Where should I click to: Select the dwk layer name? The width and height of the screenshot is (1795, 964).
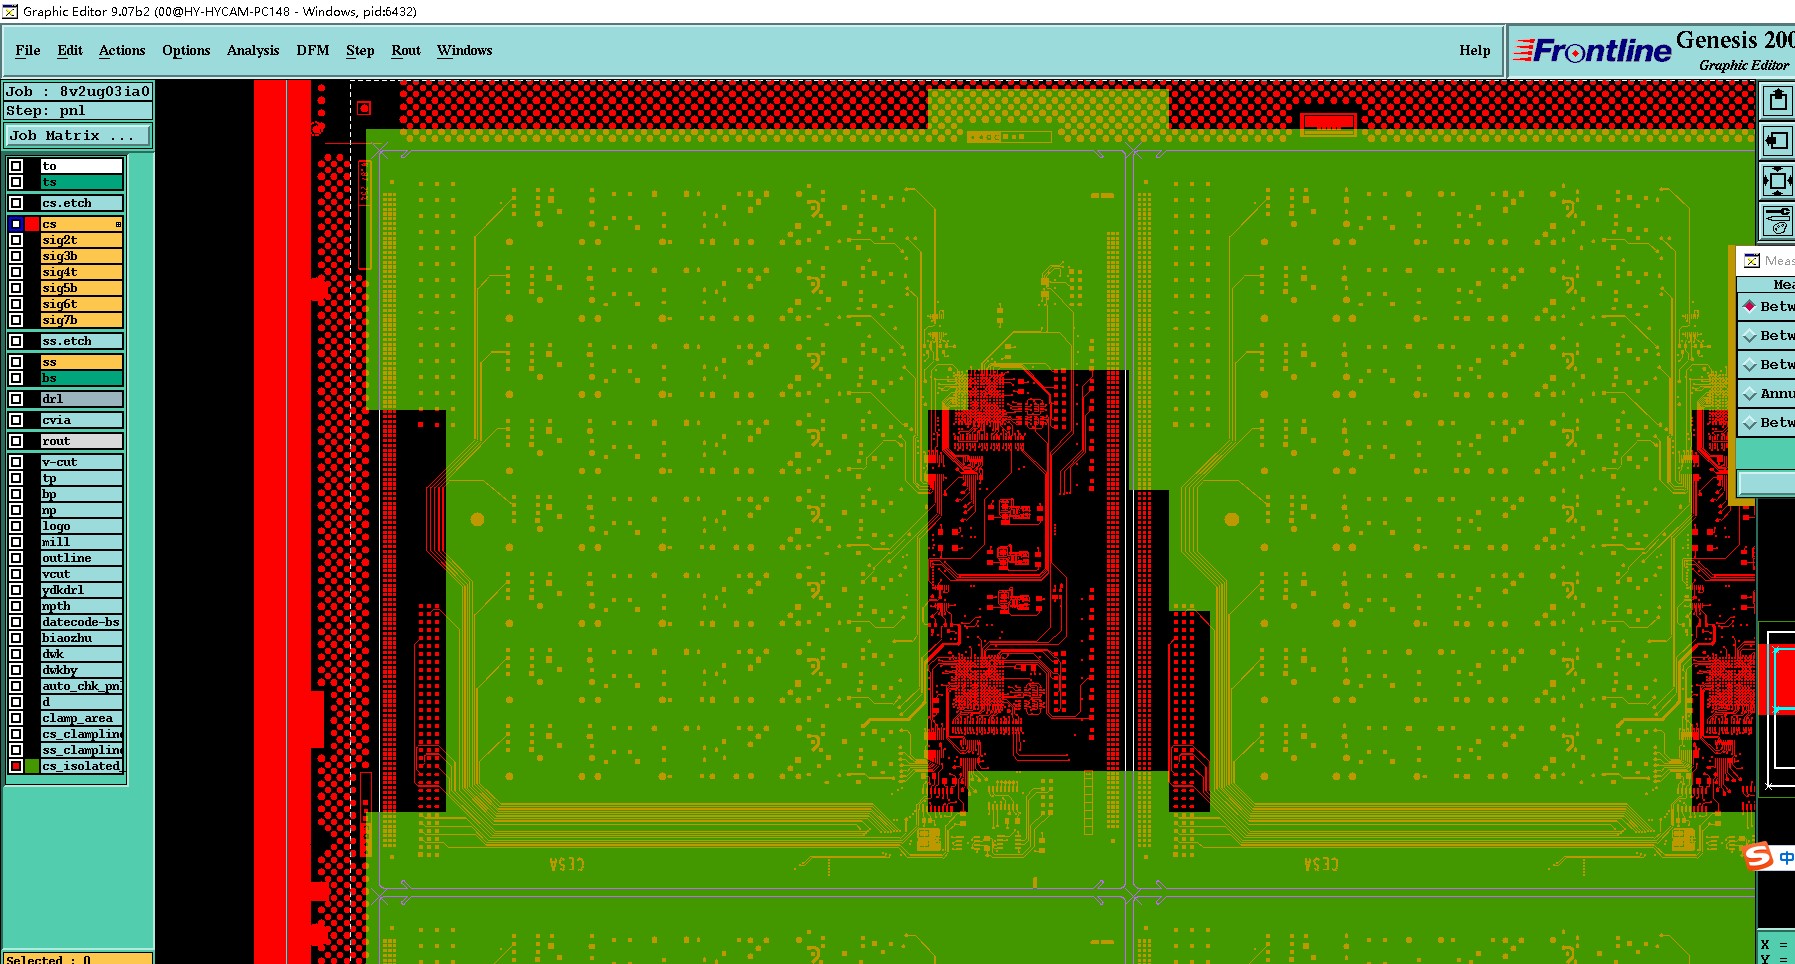point(81,654)
